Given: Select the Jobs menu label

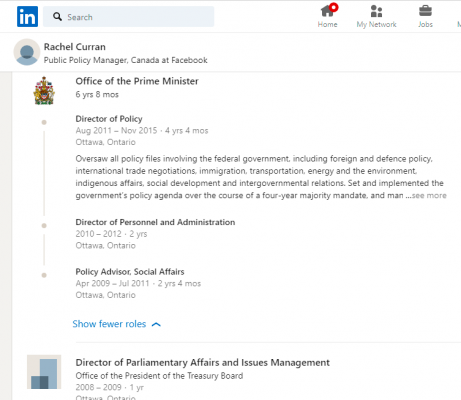Looking at the screenshot, I should tap(425, 24).
